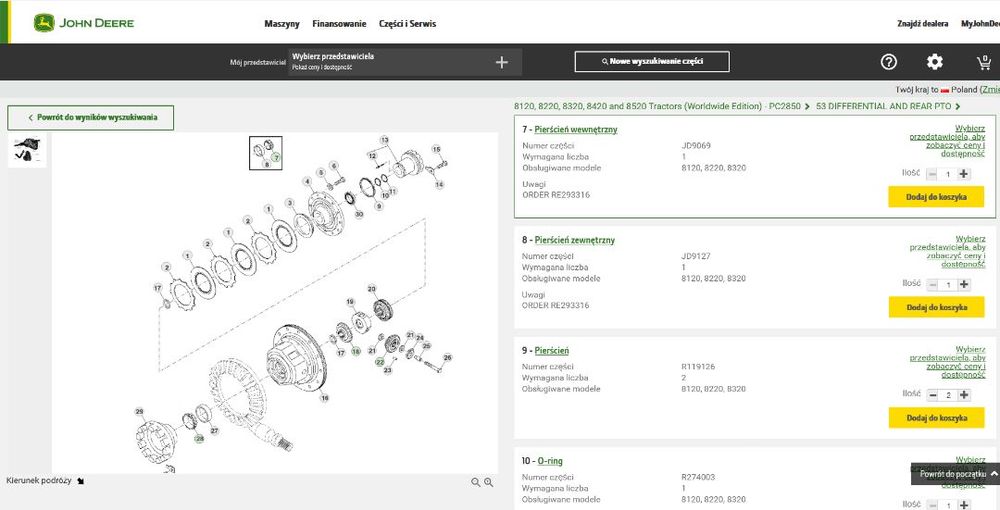Open O-ring part link

(x=550, y=461)
